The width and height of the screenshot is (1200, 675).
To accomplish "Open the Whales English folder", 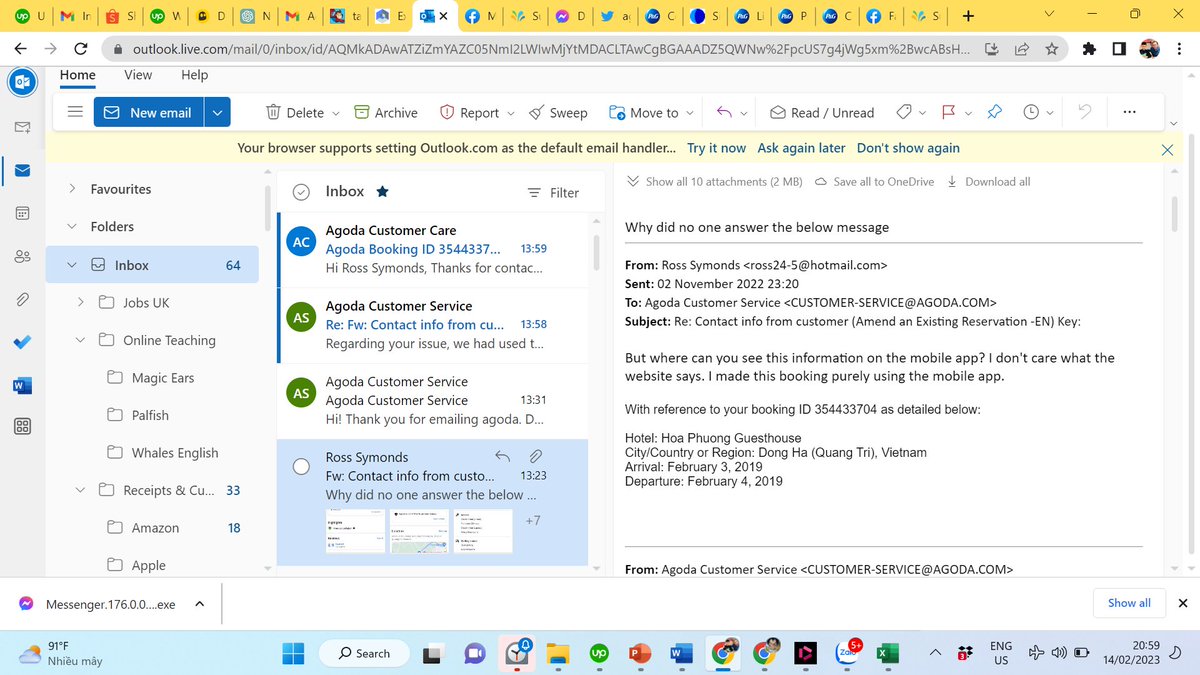I will coord(175,453).
